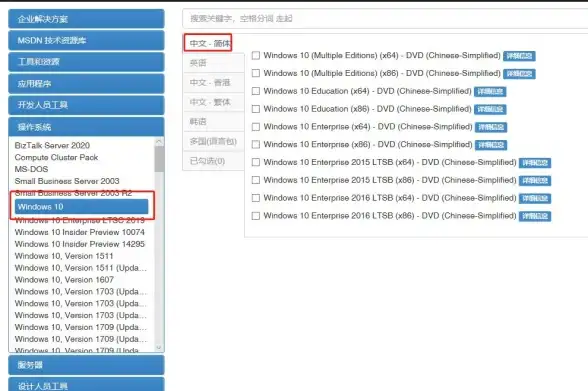Open the 开发人员工具 category panel
The image size is (588, 391).
[x=86, y=105]
